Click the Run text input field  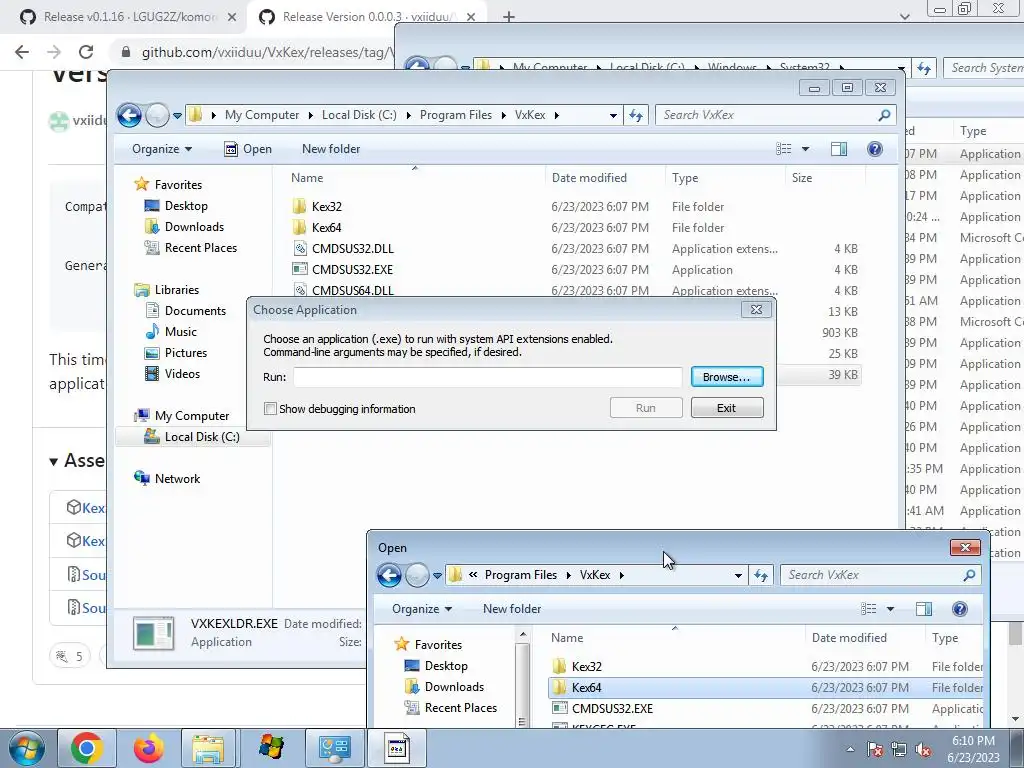coord(487,377)
